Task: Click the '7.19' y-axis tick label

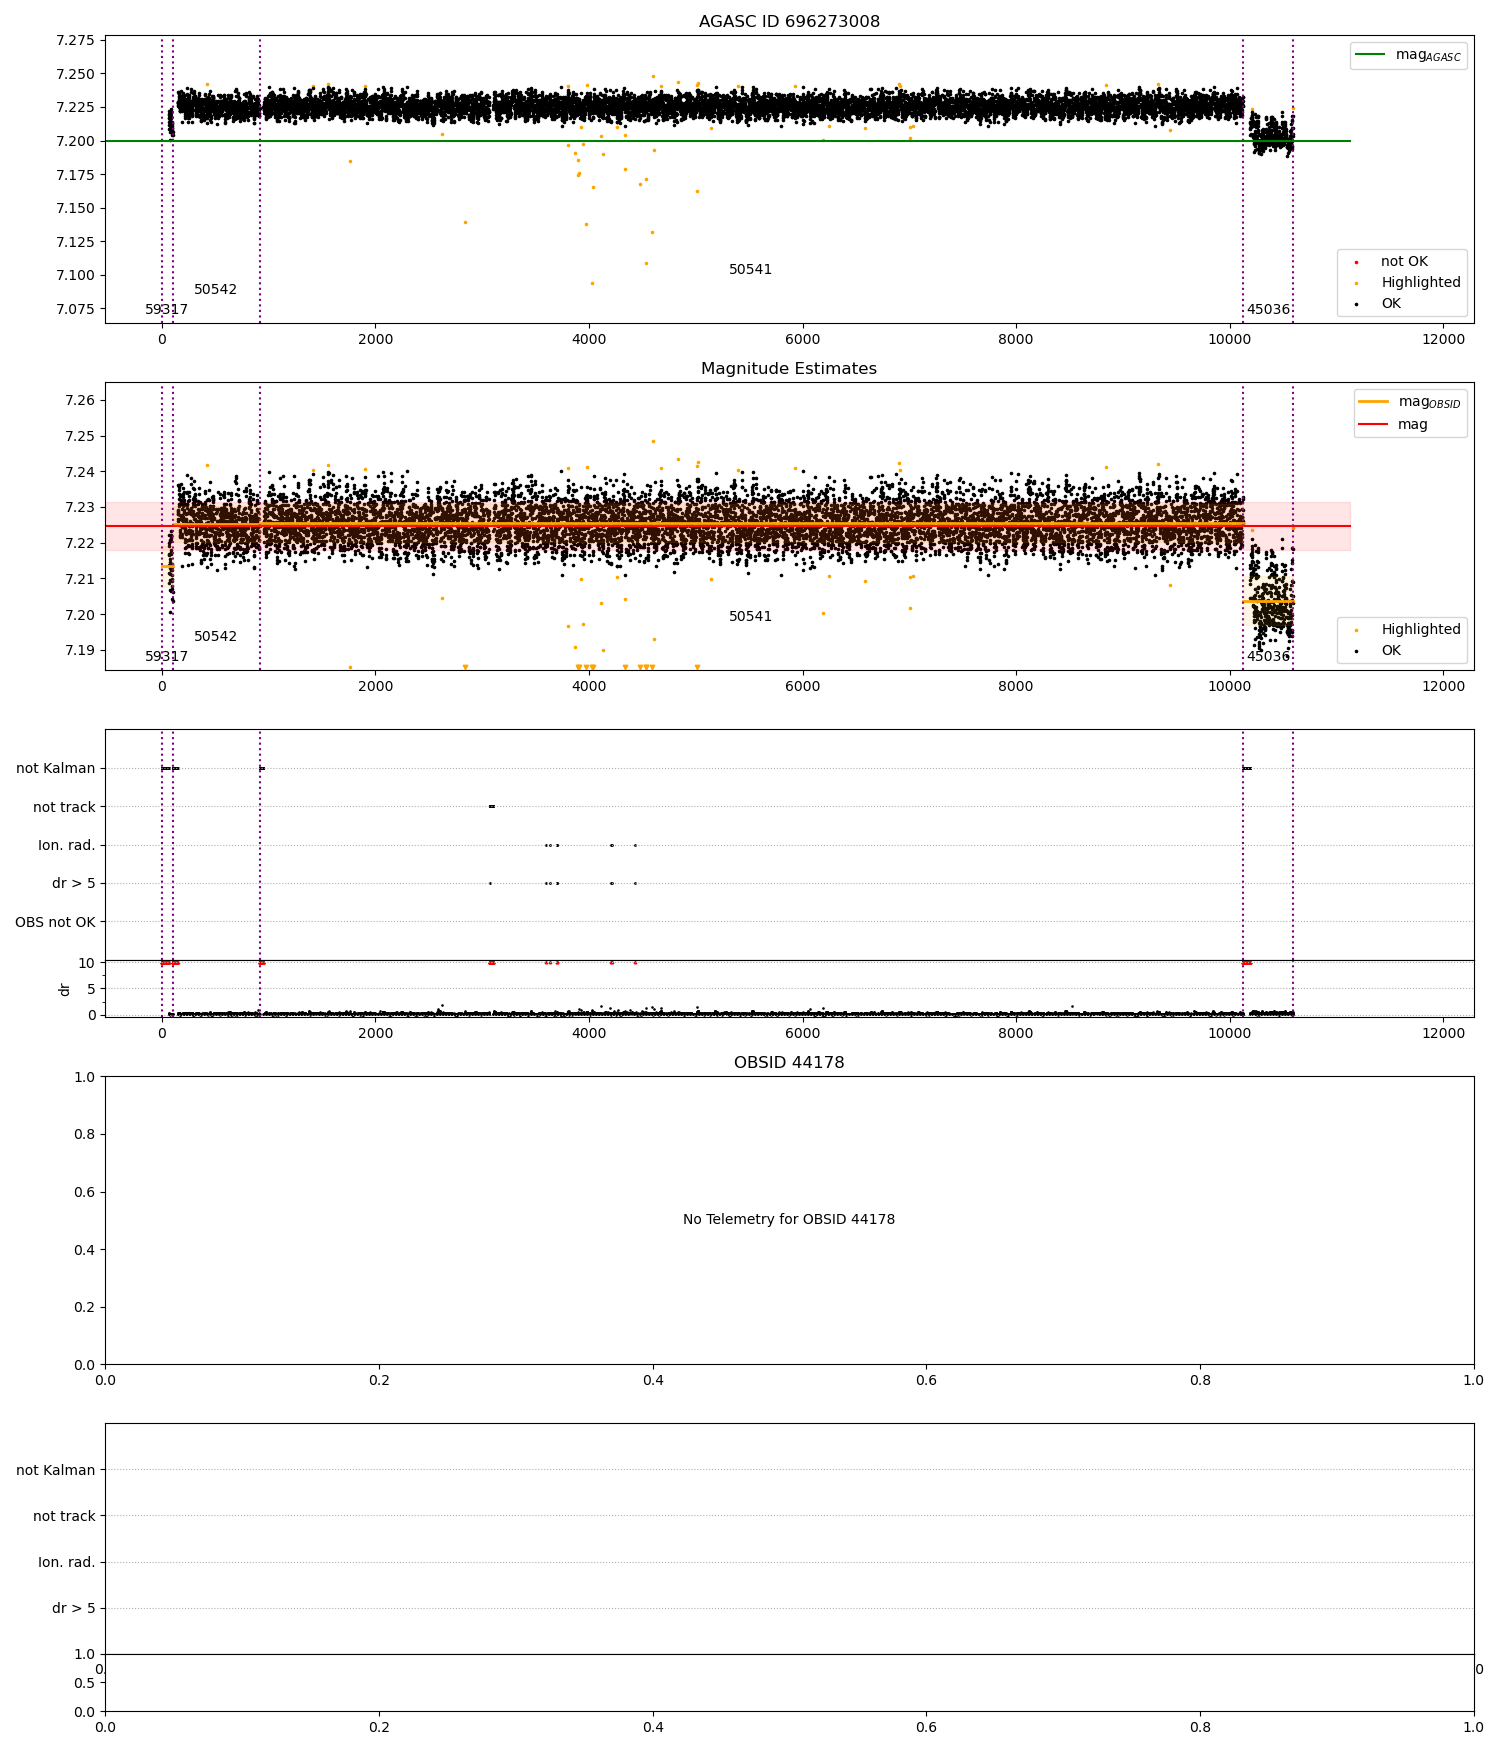Action: pyautogui.click(x=79, y=650)
